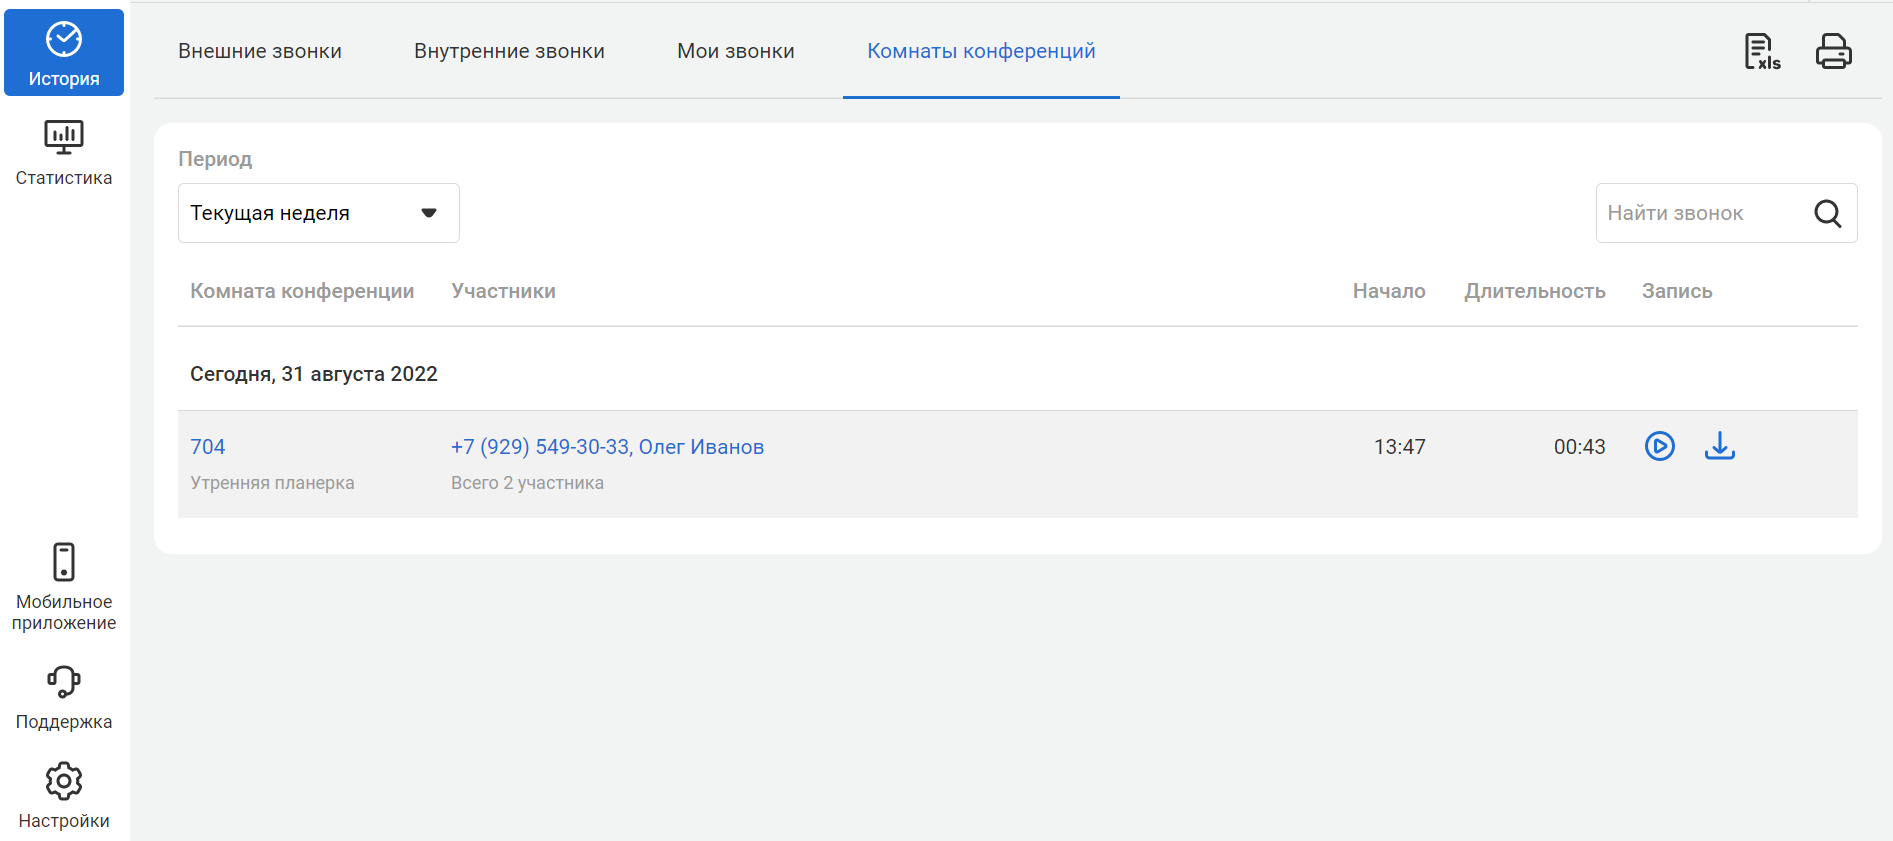Viewport: 1893px width, 841px height.
Task: Export call history to XLS
Action: [1762, 52]
